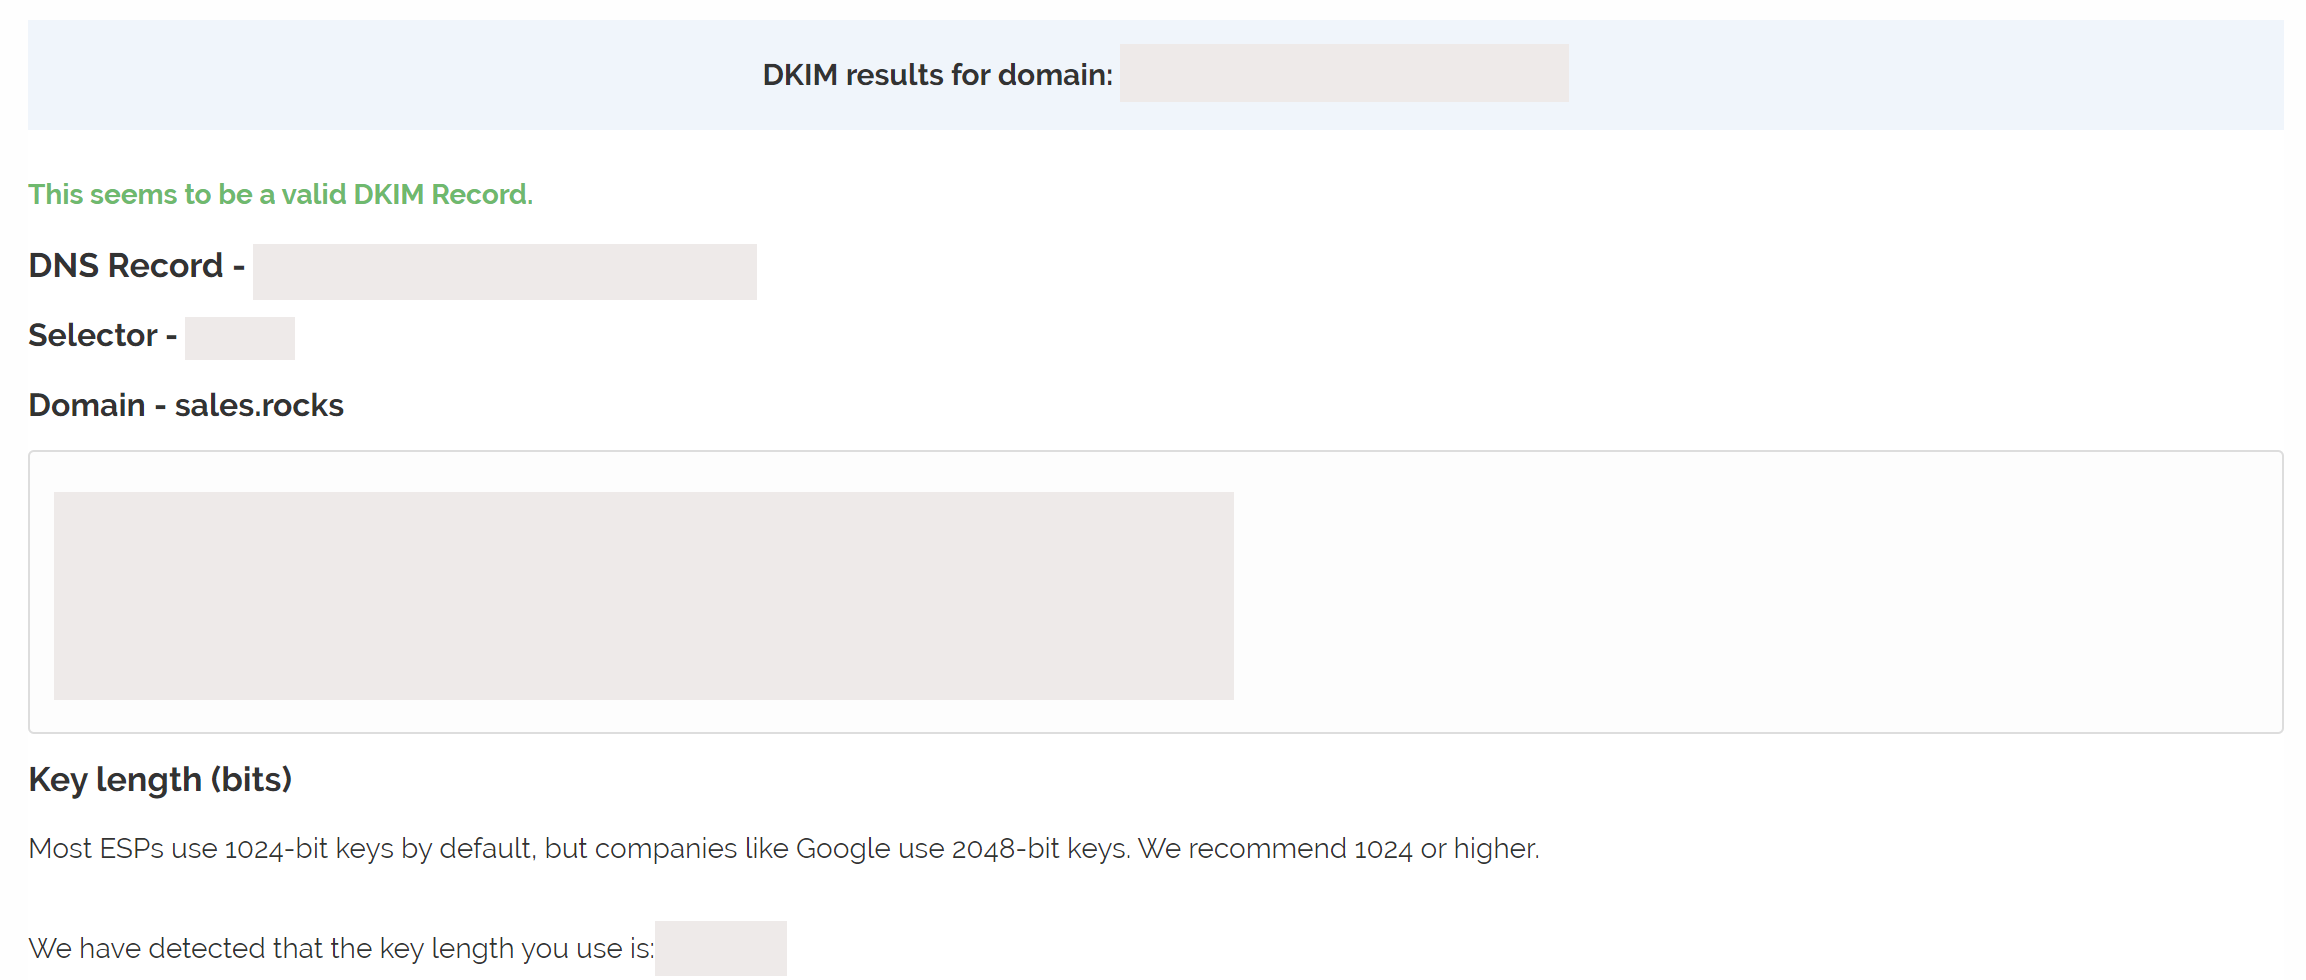
Task: Click the "DKIM results for domain:" heading
Action: click(937, 75)
